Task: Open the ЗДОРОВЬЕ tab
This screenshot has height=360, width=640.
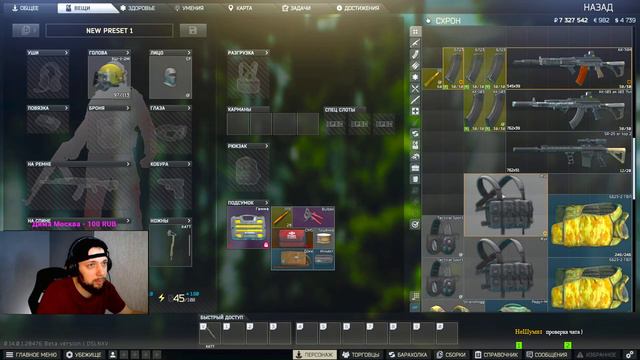Action: pyautogui.click(x=138, y=8)
